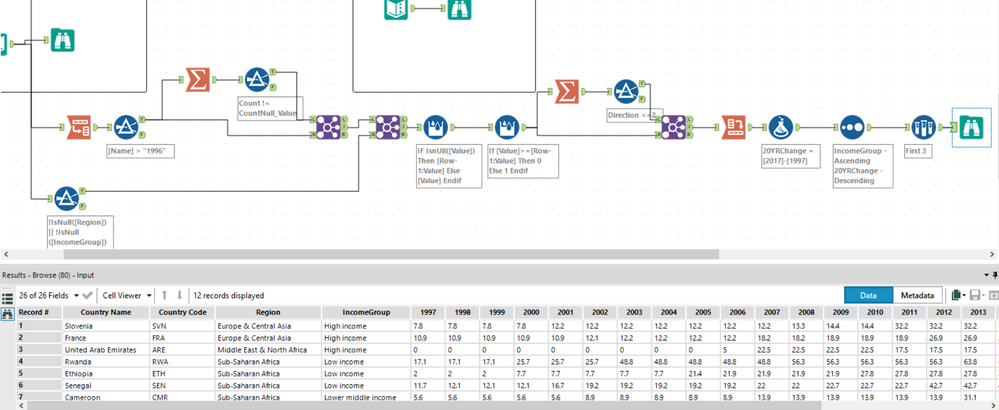Select the Filter tool [Name] > "1996"
This screenshot has width=999, height=410.
pos(126,127)
